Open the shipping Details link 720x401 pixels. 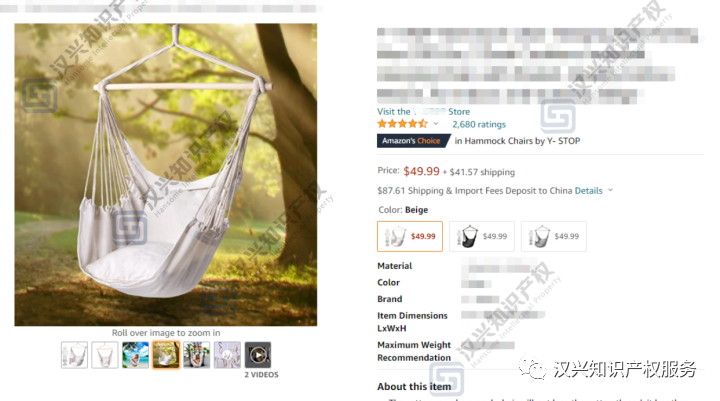pyautogui.click(x=588, y=191)
